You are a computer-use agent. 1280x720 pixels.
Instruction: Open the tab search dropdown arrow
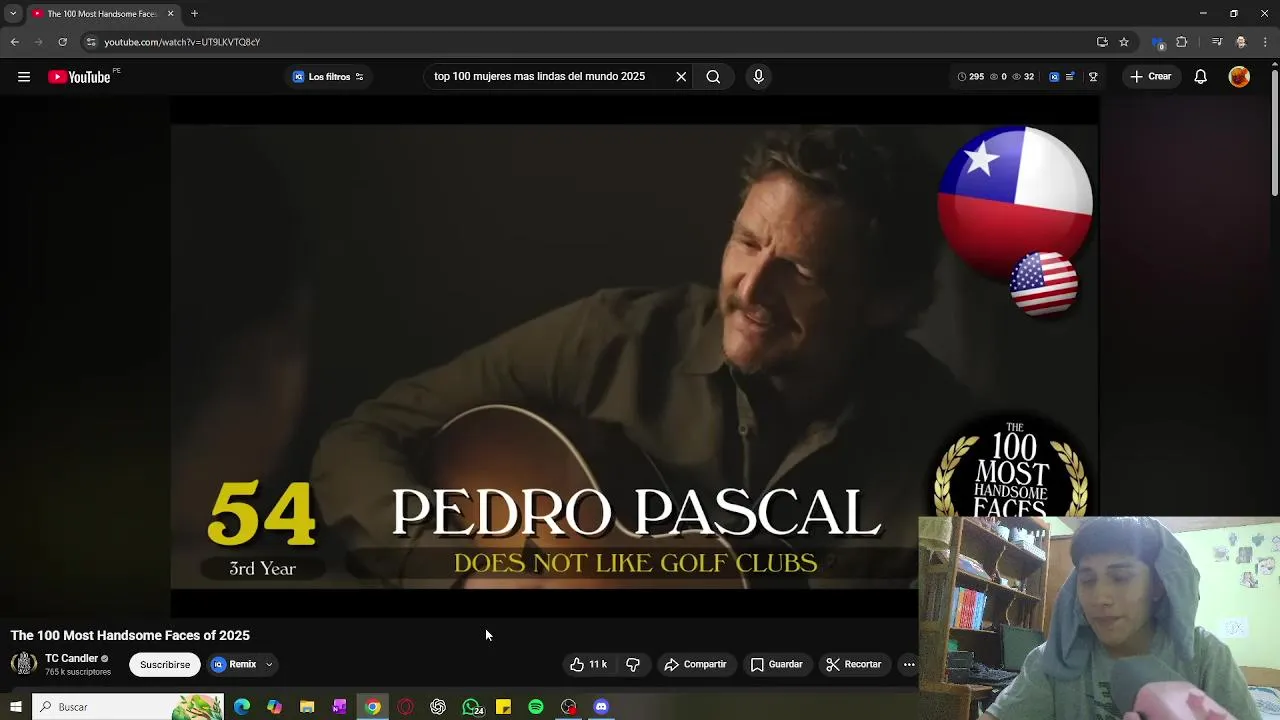[x=13, y=14]
